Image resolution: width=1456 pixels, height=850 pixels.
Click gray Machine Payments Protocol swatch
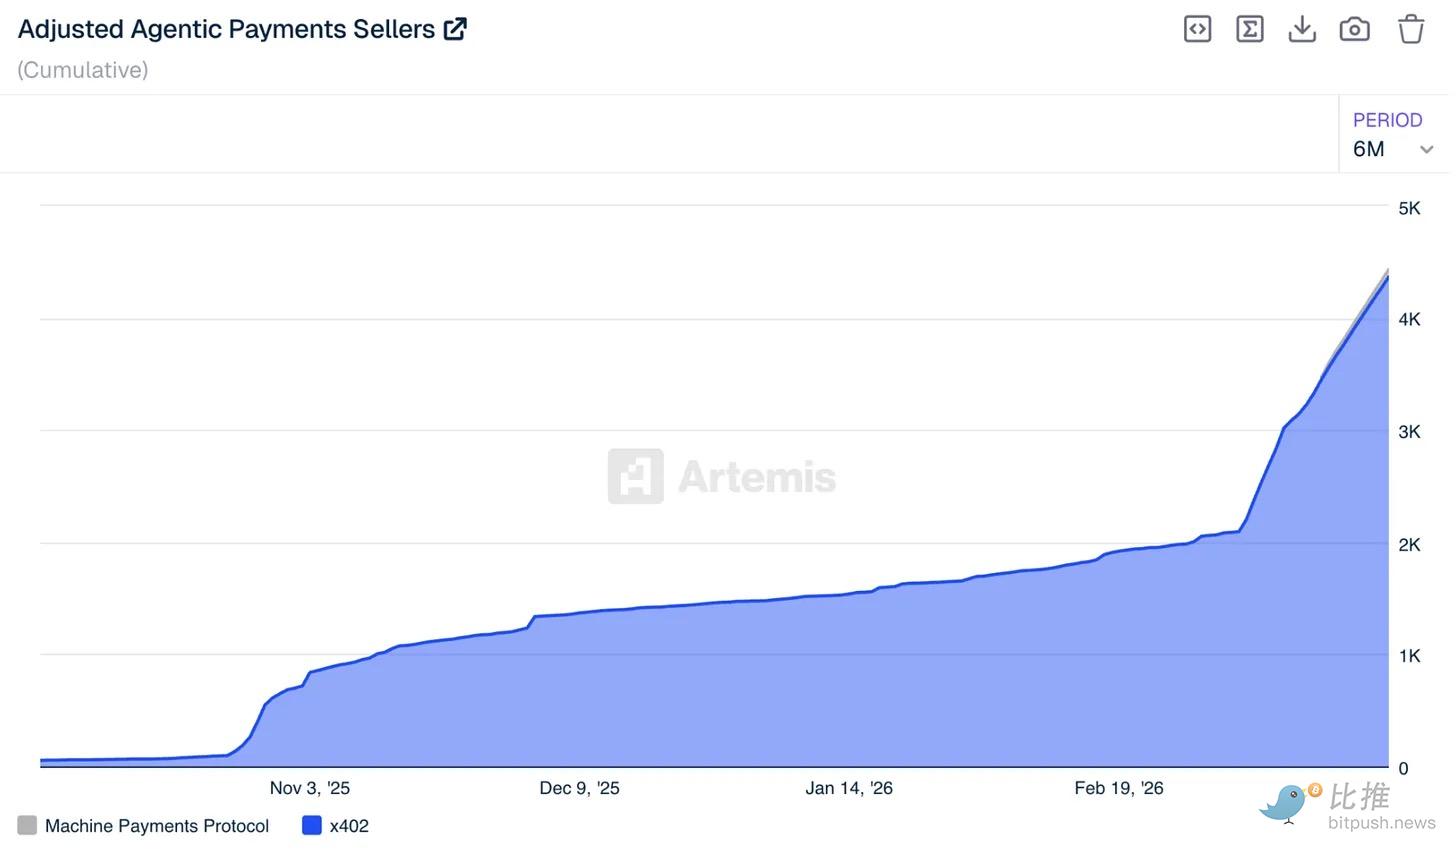pos(27,825)
